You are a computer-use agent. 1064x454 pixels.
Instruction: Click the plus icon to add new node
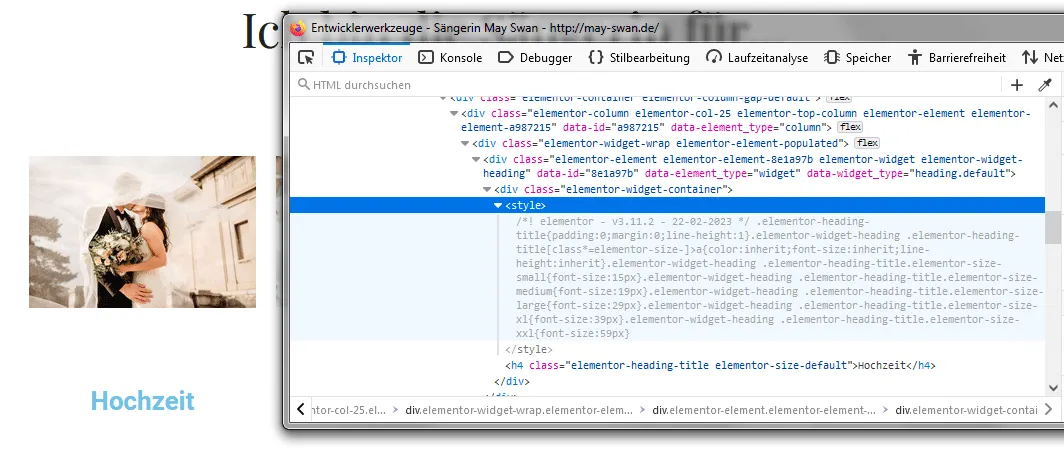click(x=1016, y=85)
